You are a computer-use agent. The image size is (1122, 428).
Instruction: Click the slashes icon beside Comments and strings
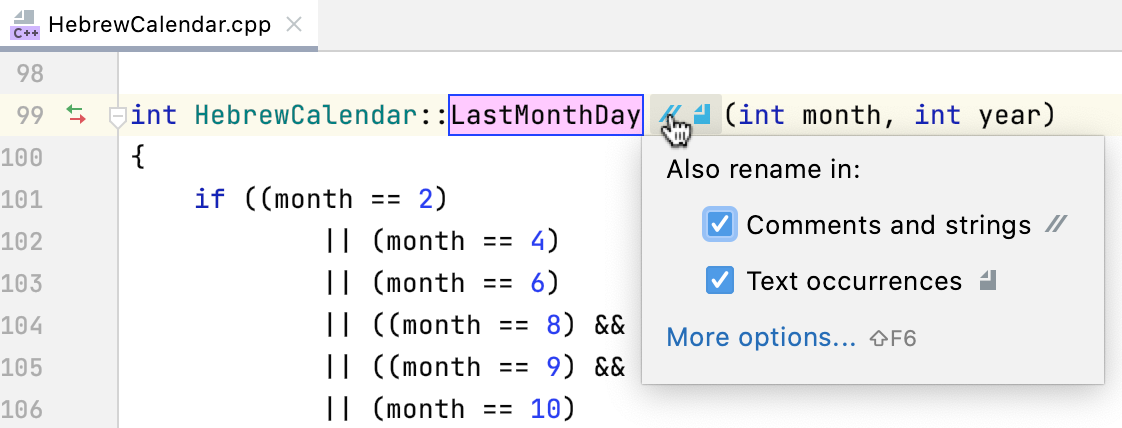(1055, 225)
